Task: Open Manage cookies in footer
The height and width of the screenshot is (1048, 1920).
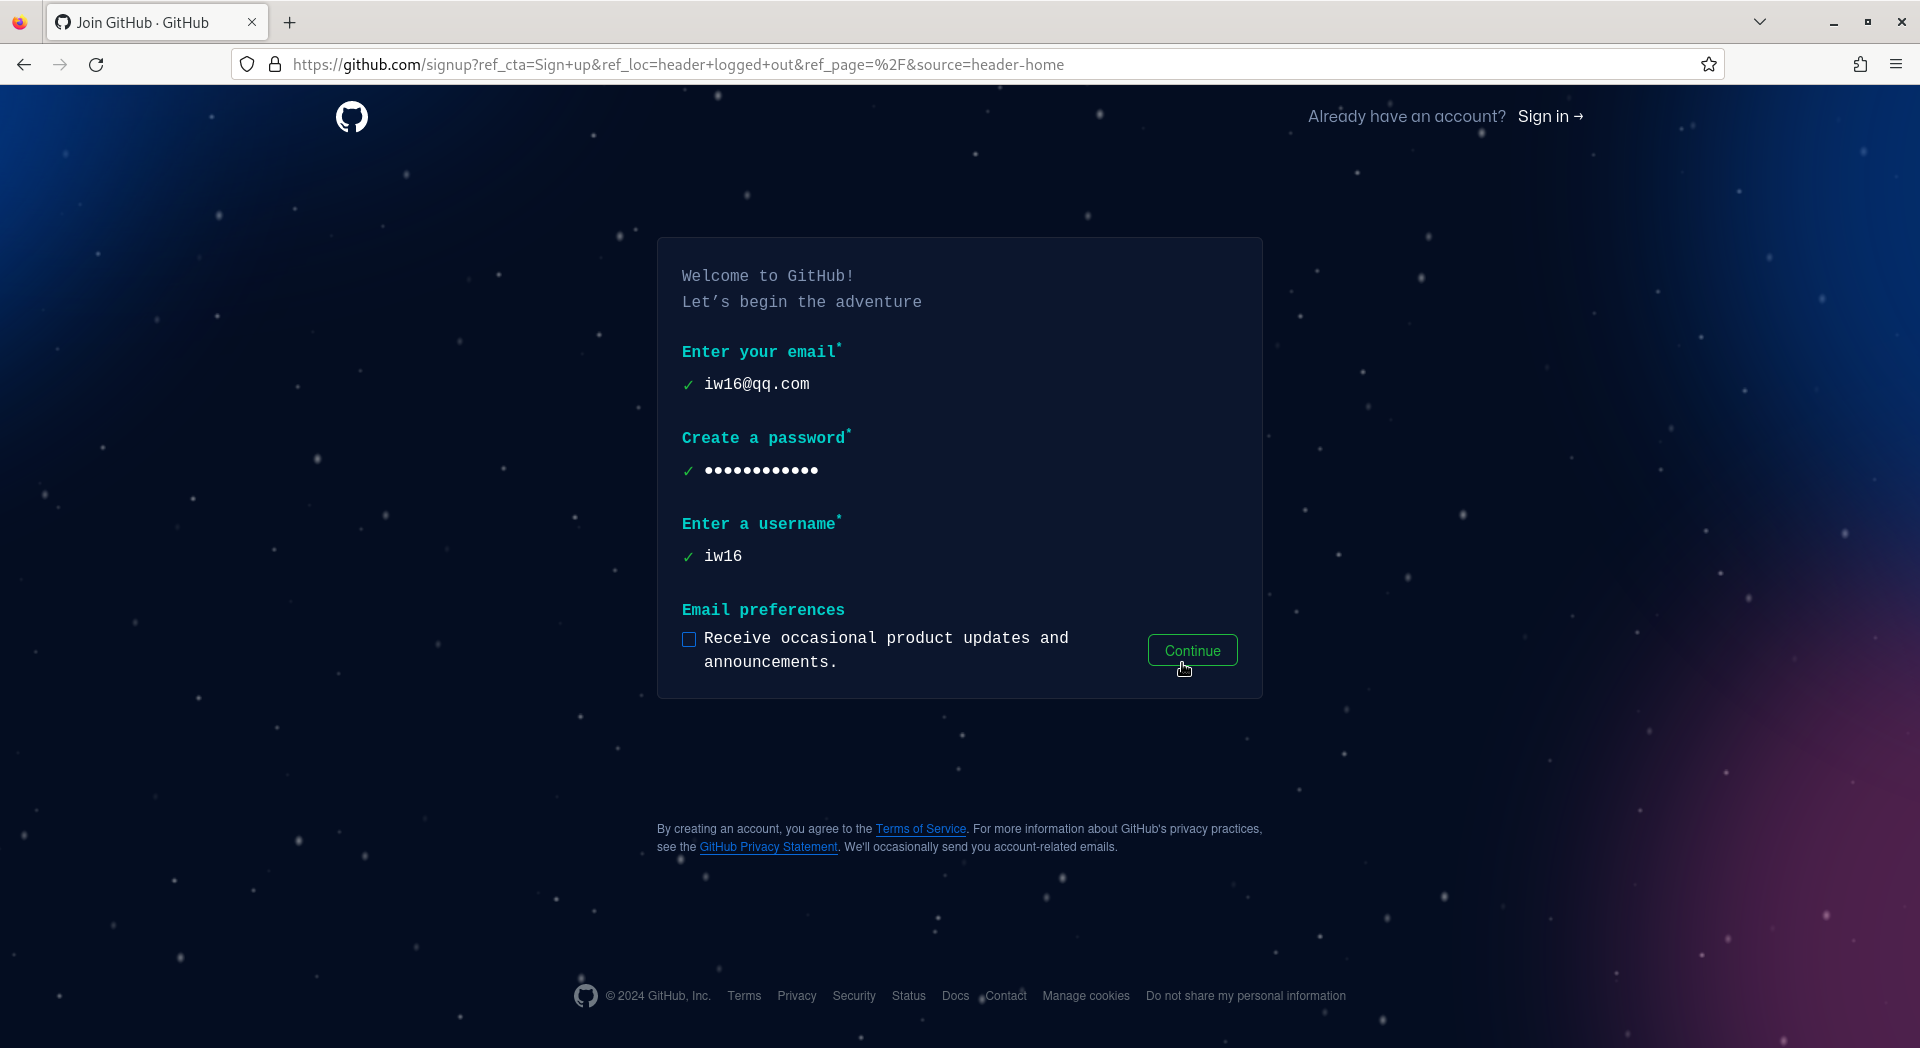Action: click(x=1086, y=996)
